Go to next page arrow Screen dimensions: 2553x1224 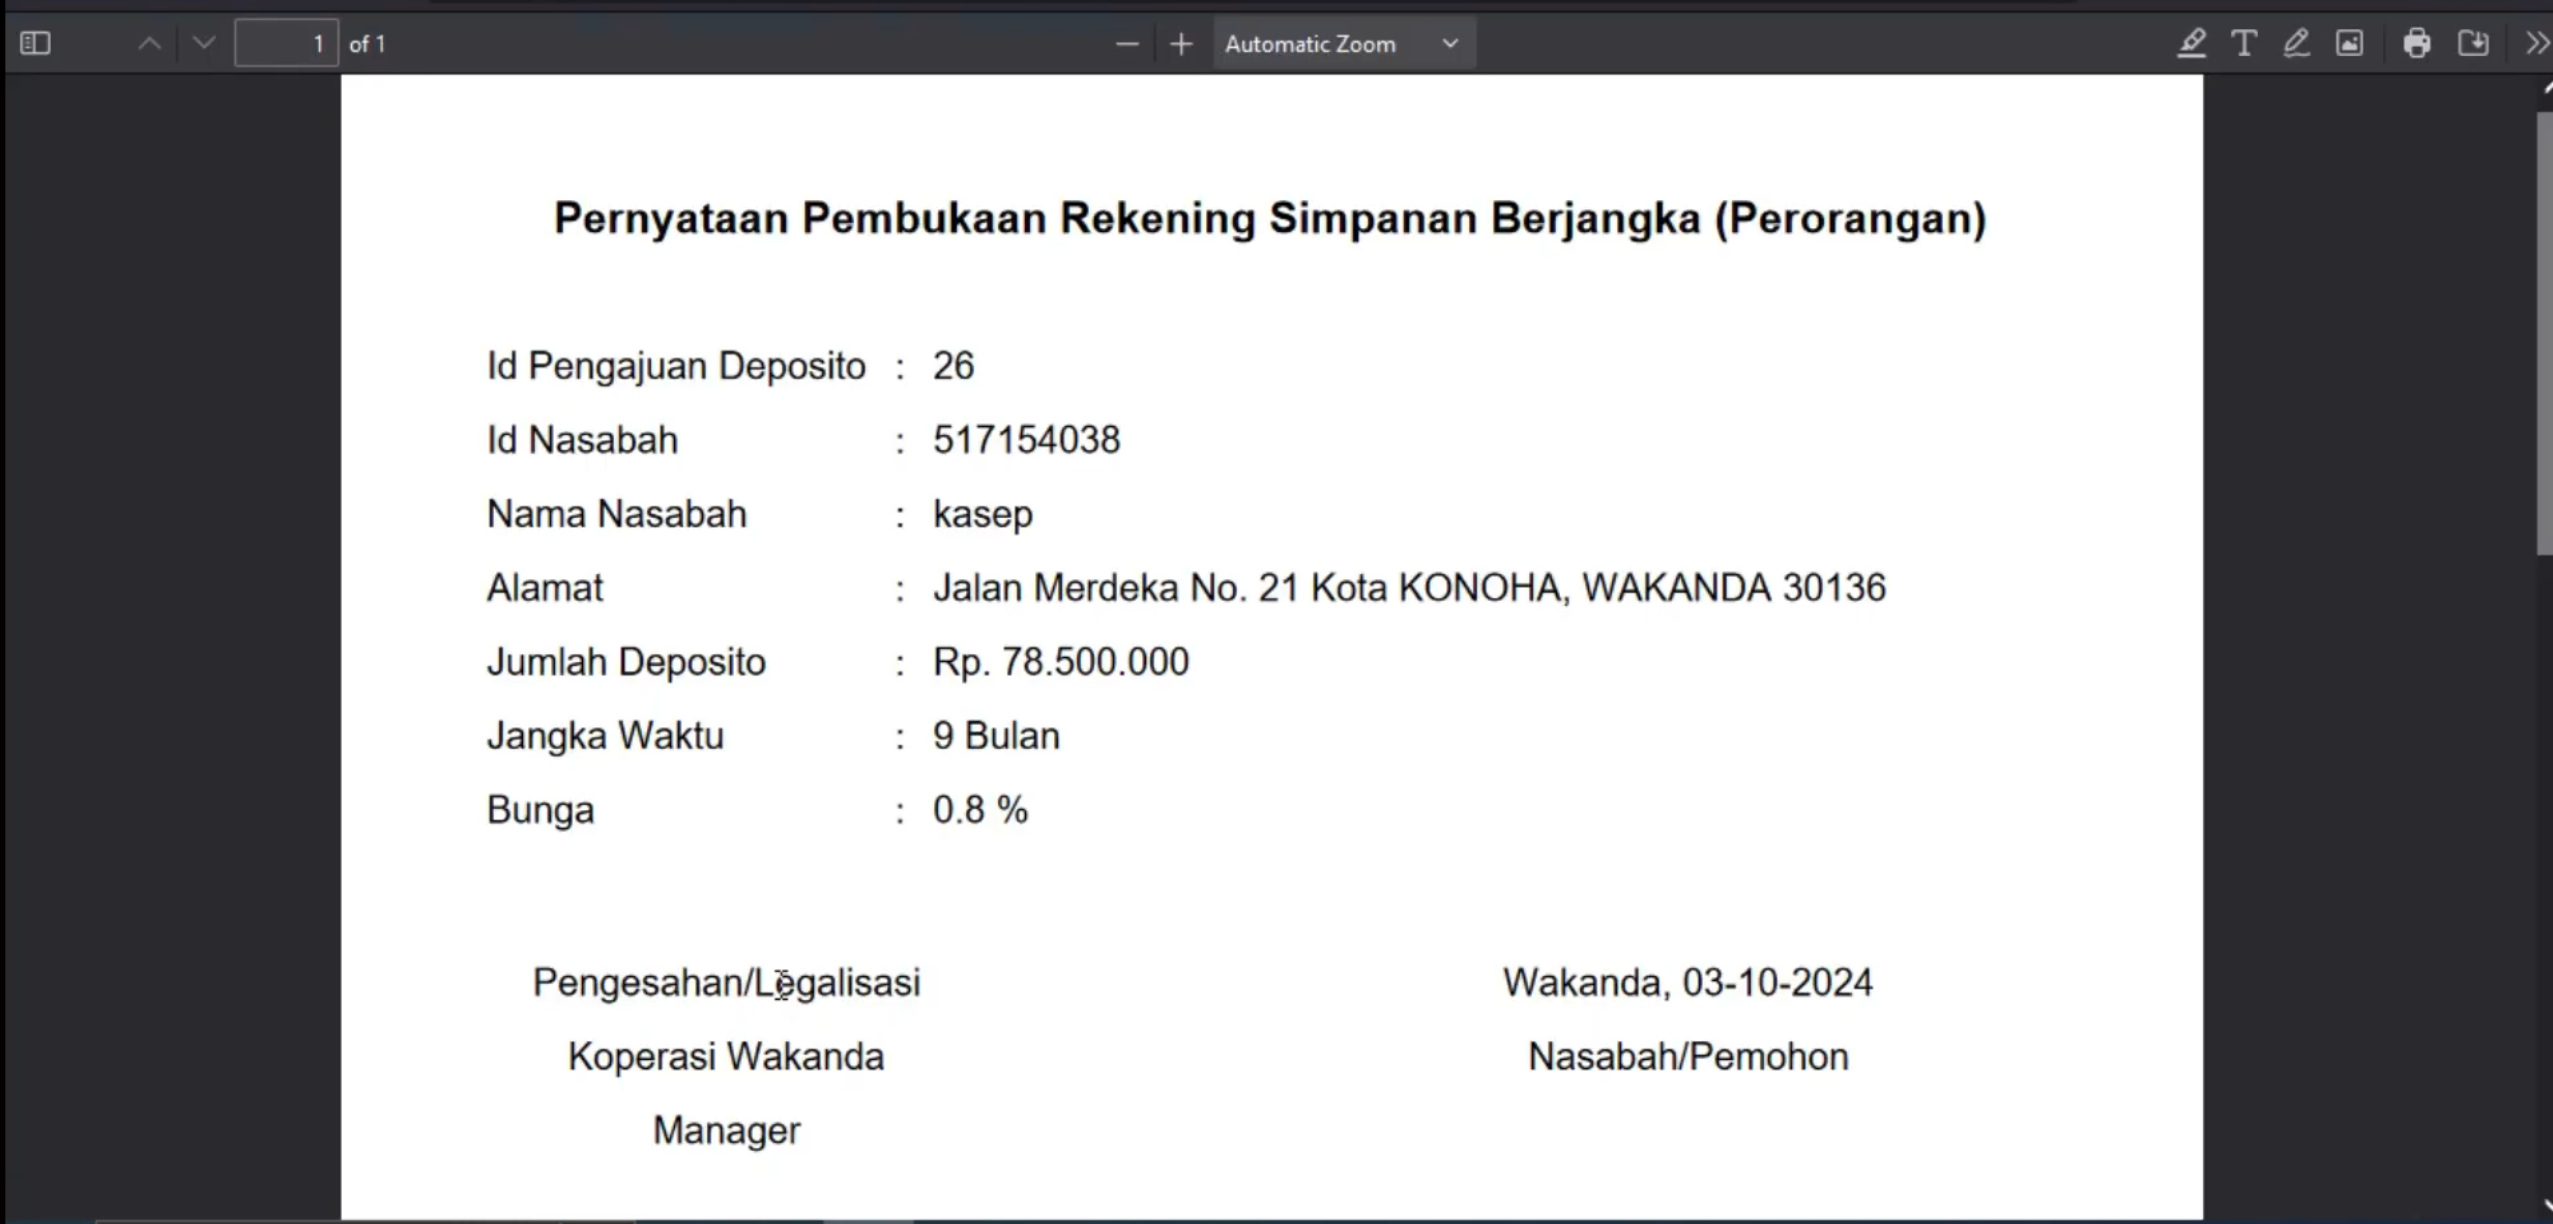203,43
